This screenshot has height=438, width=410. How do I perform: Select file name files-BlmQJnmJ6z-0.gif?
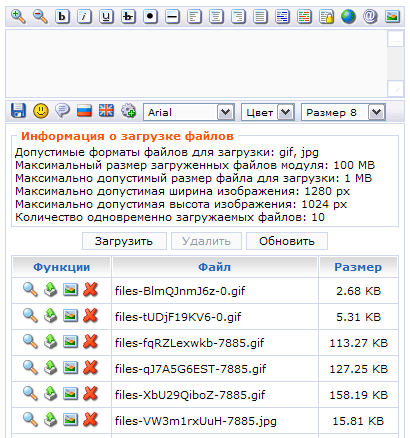[180, 291]
